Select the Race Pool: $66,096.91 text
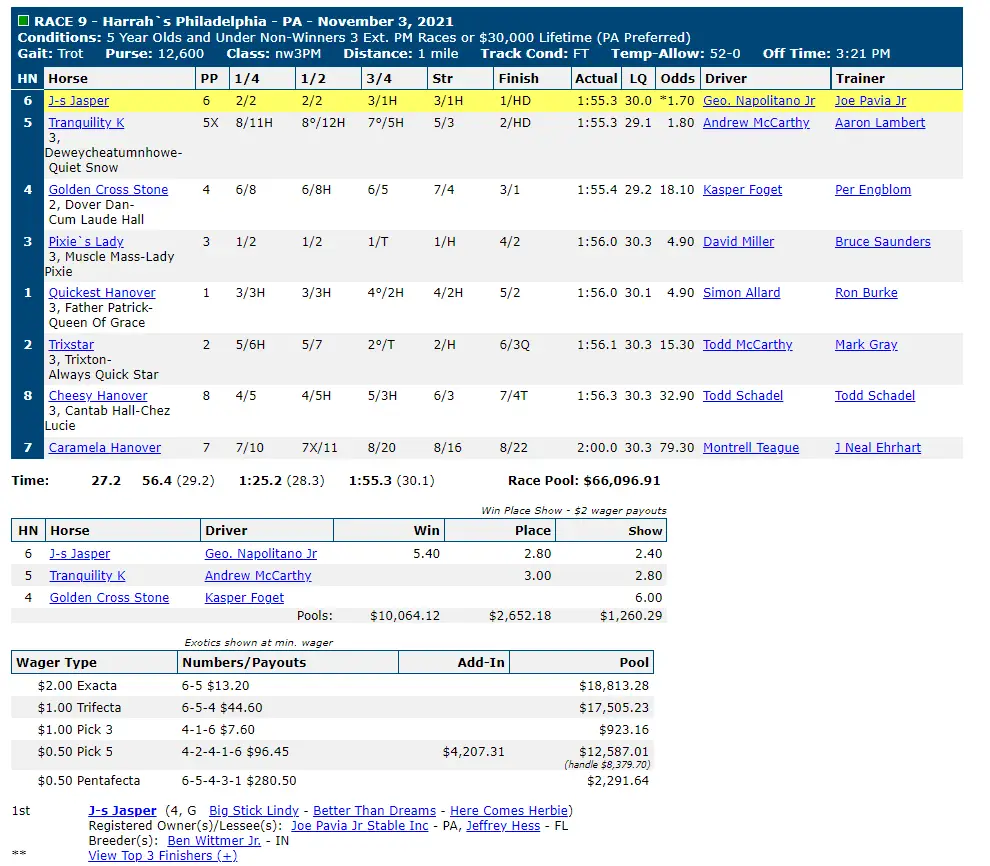The height and width of the screenshot is (866, 990). pos(584,481)
